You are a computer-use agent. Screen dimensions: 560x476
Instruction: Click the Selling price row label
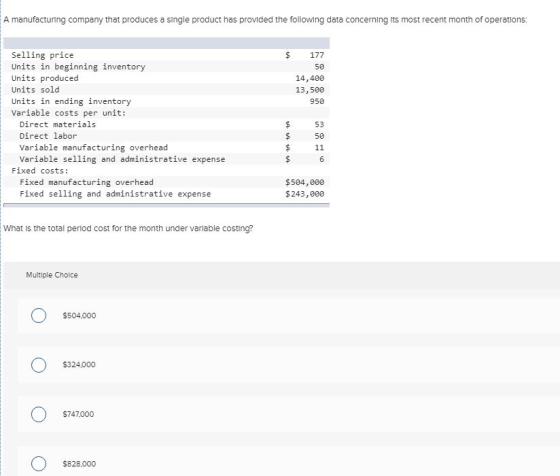(42, 55)
